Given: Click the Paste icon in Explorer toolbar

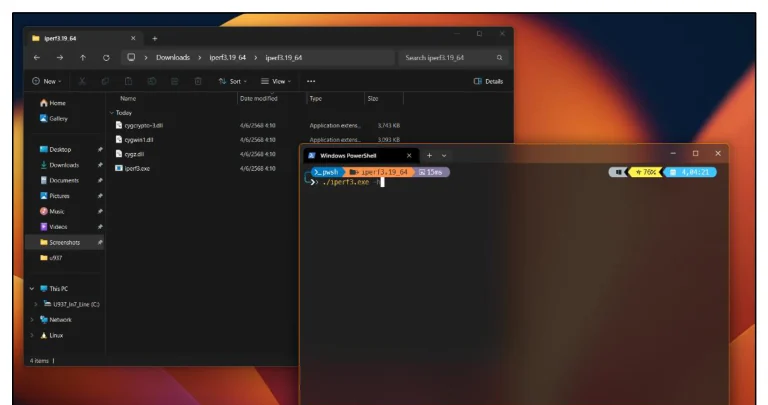Looking at the screenshot, I should coord(128,81).
